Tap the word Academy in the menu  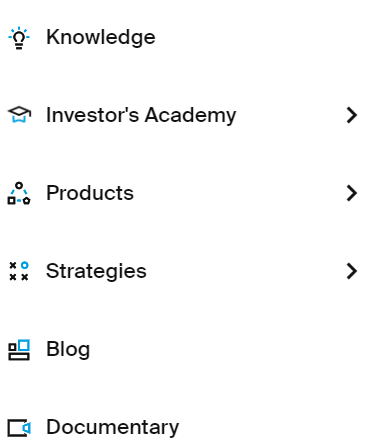[x=190, y=116]
